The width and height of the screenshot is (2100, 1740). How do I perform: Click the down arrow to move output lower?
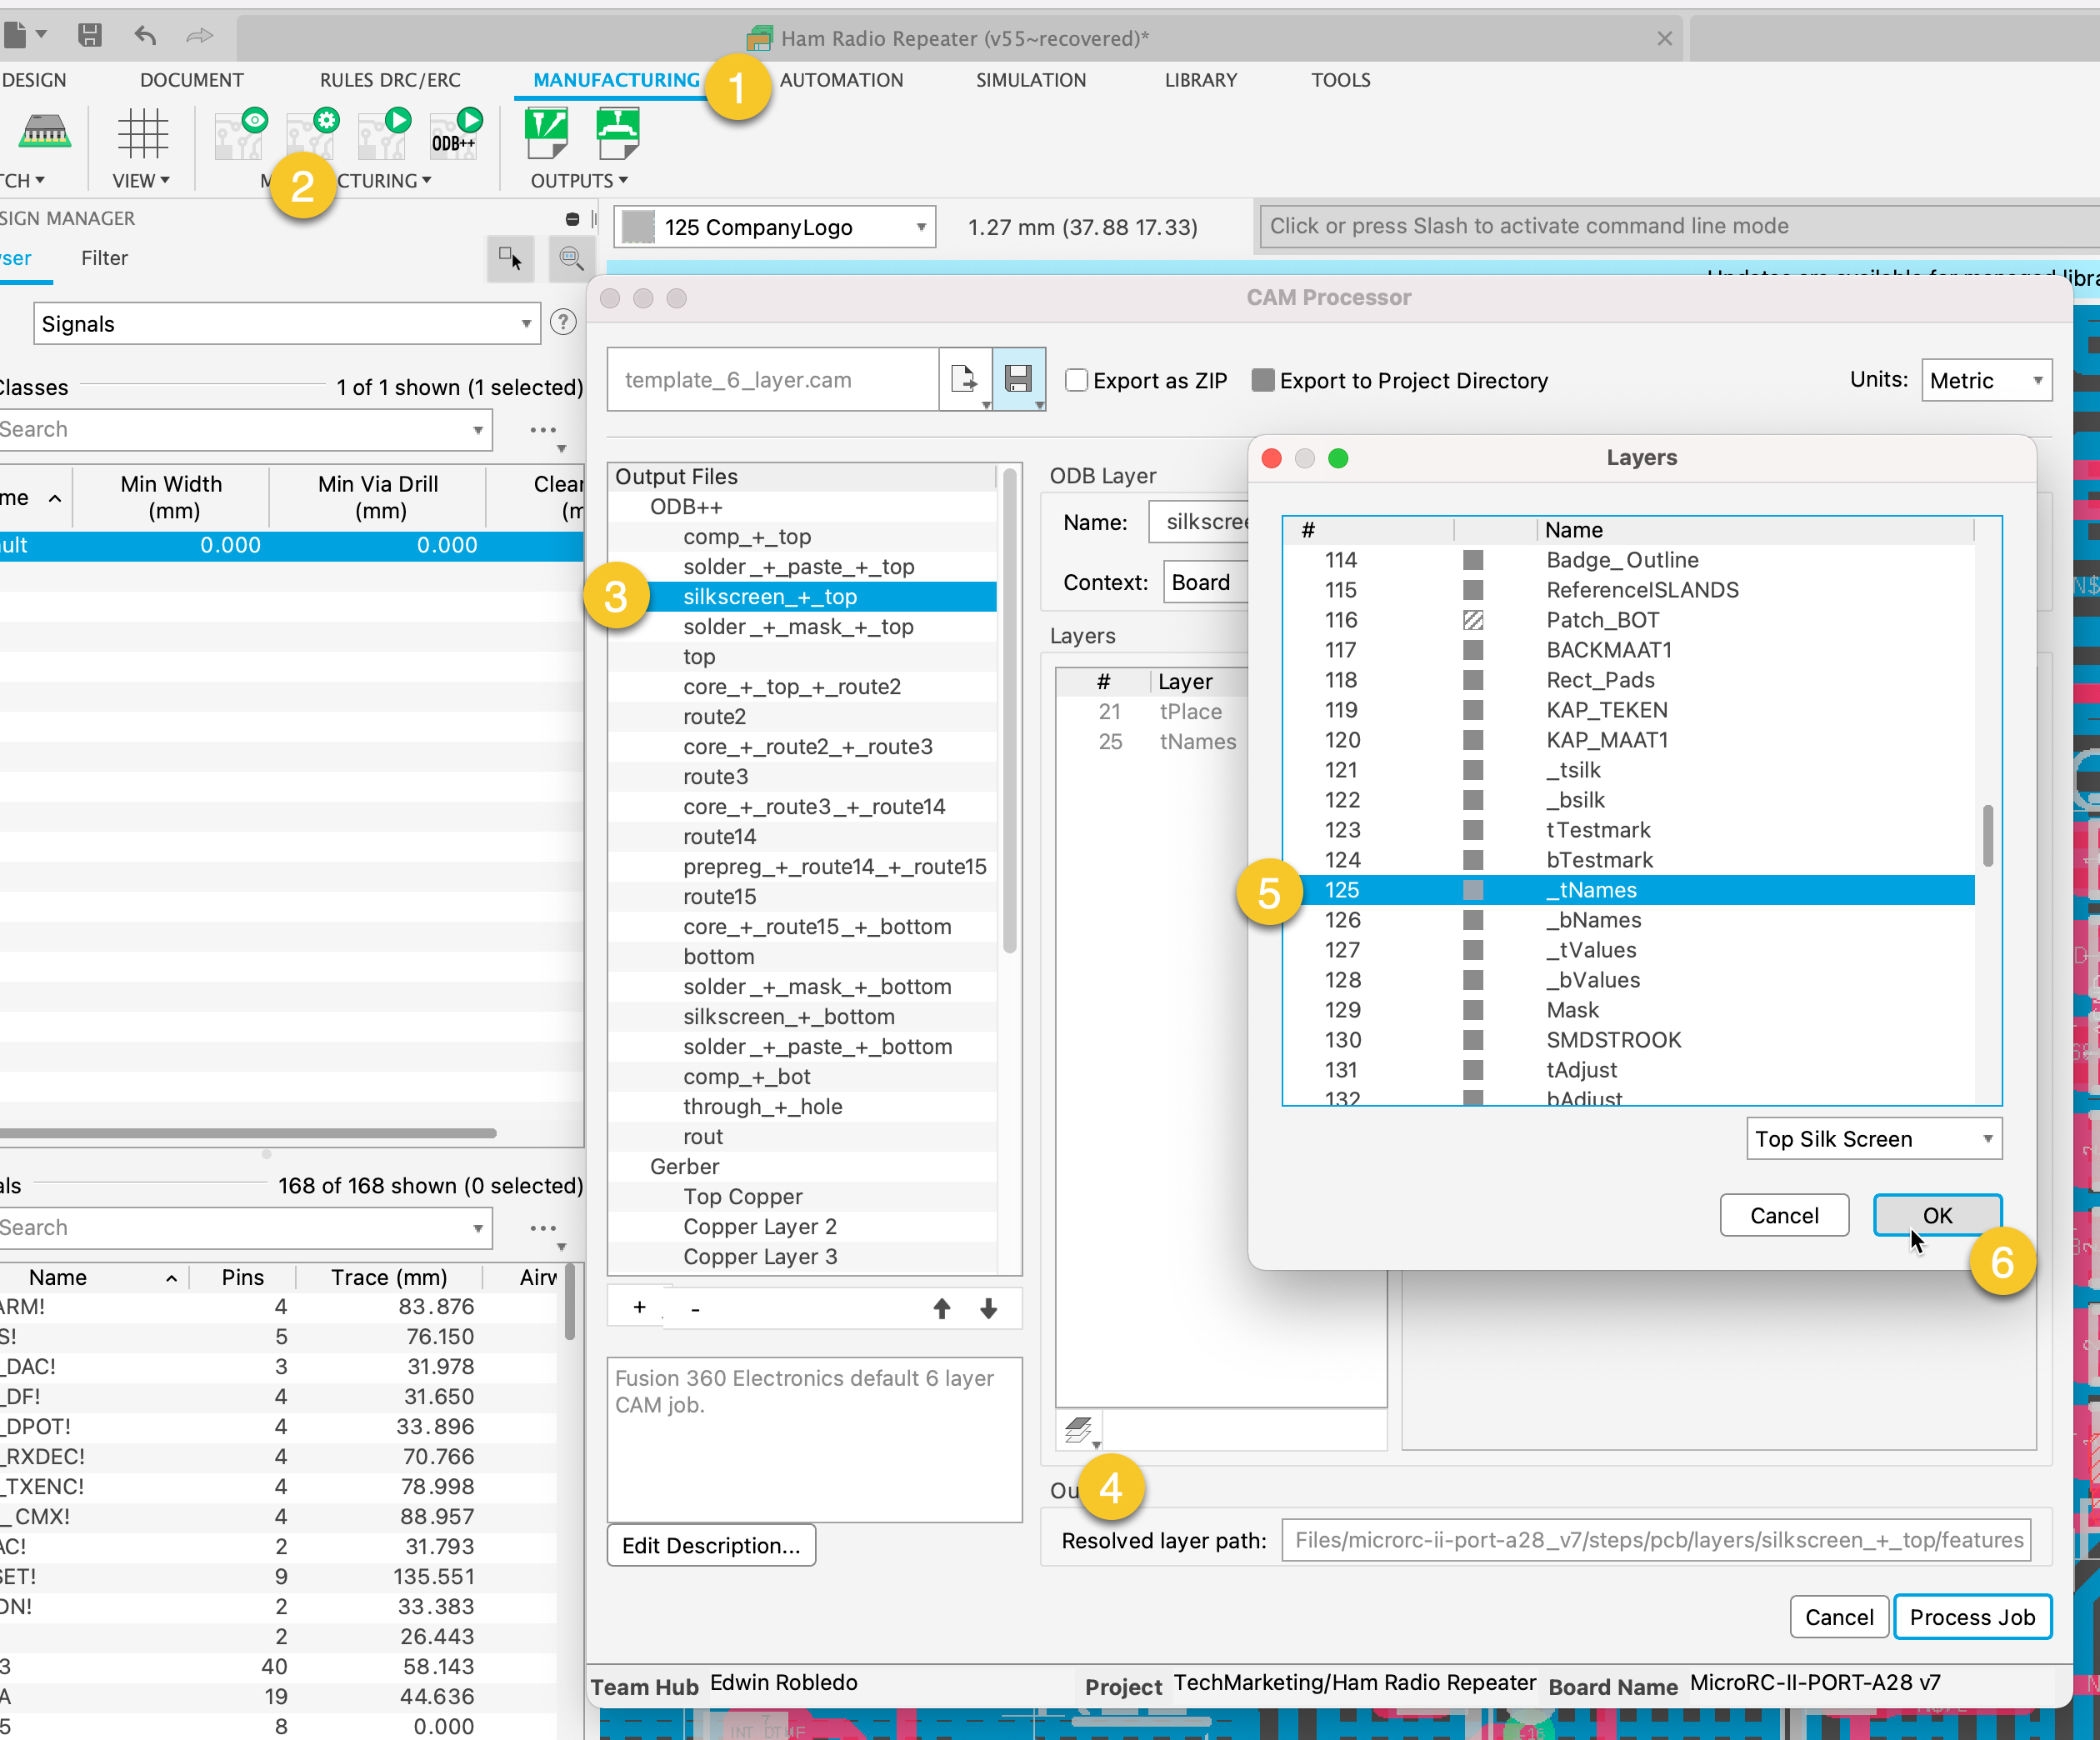[988, 1308]
